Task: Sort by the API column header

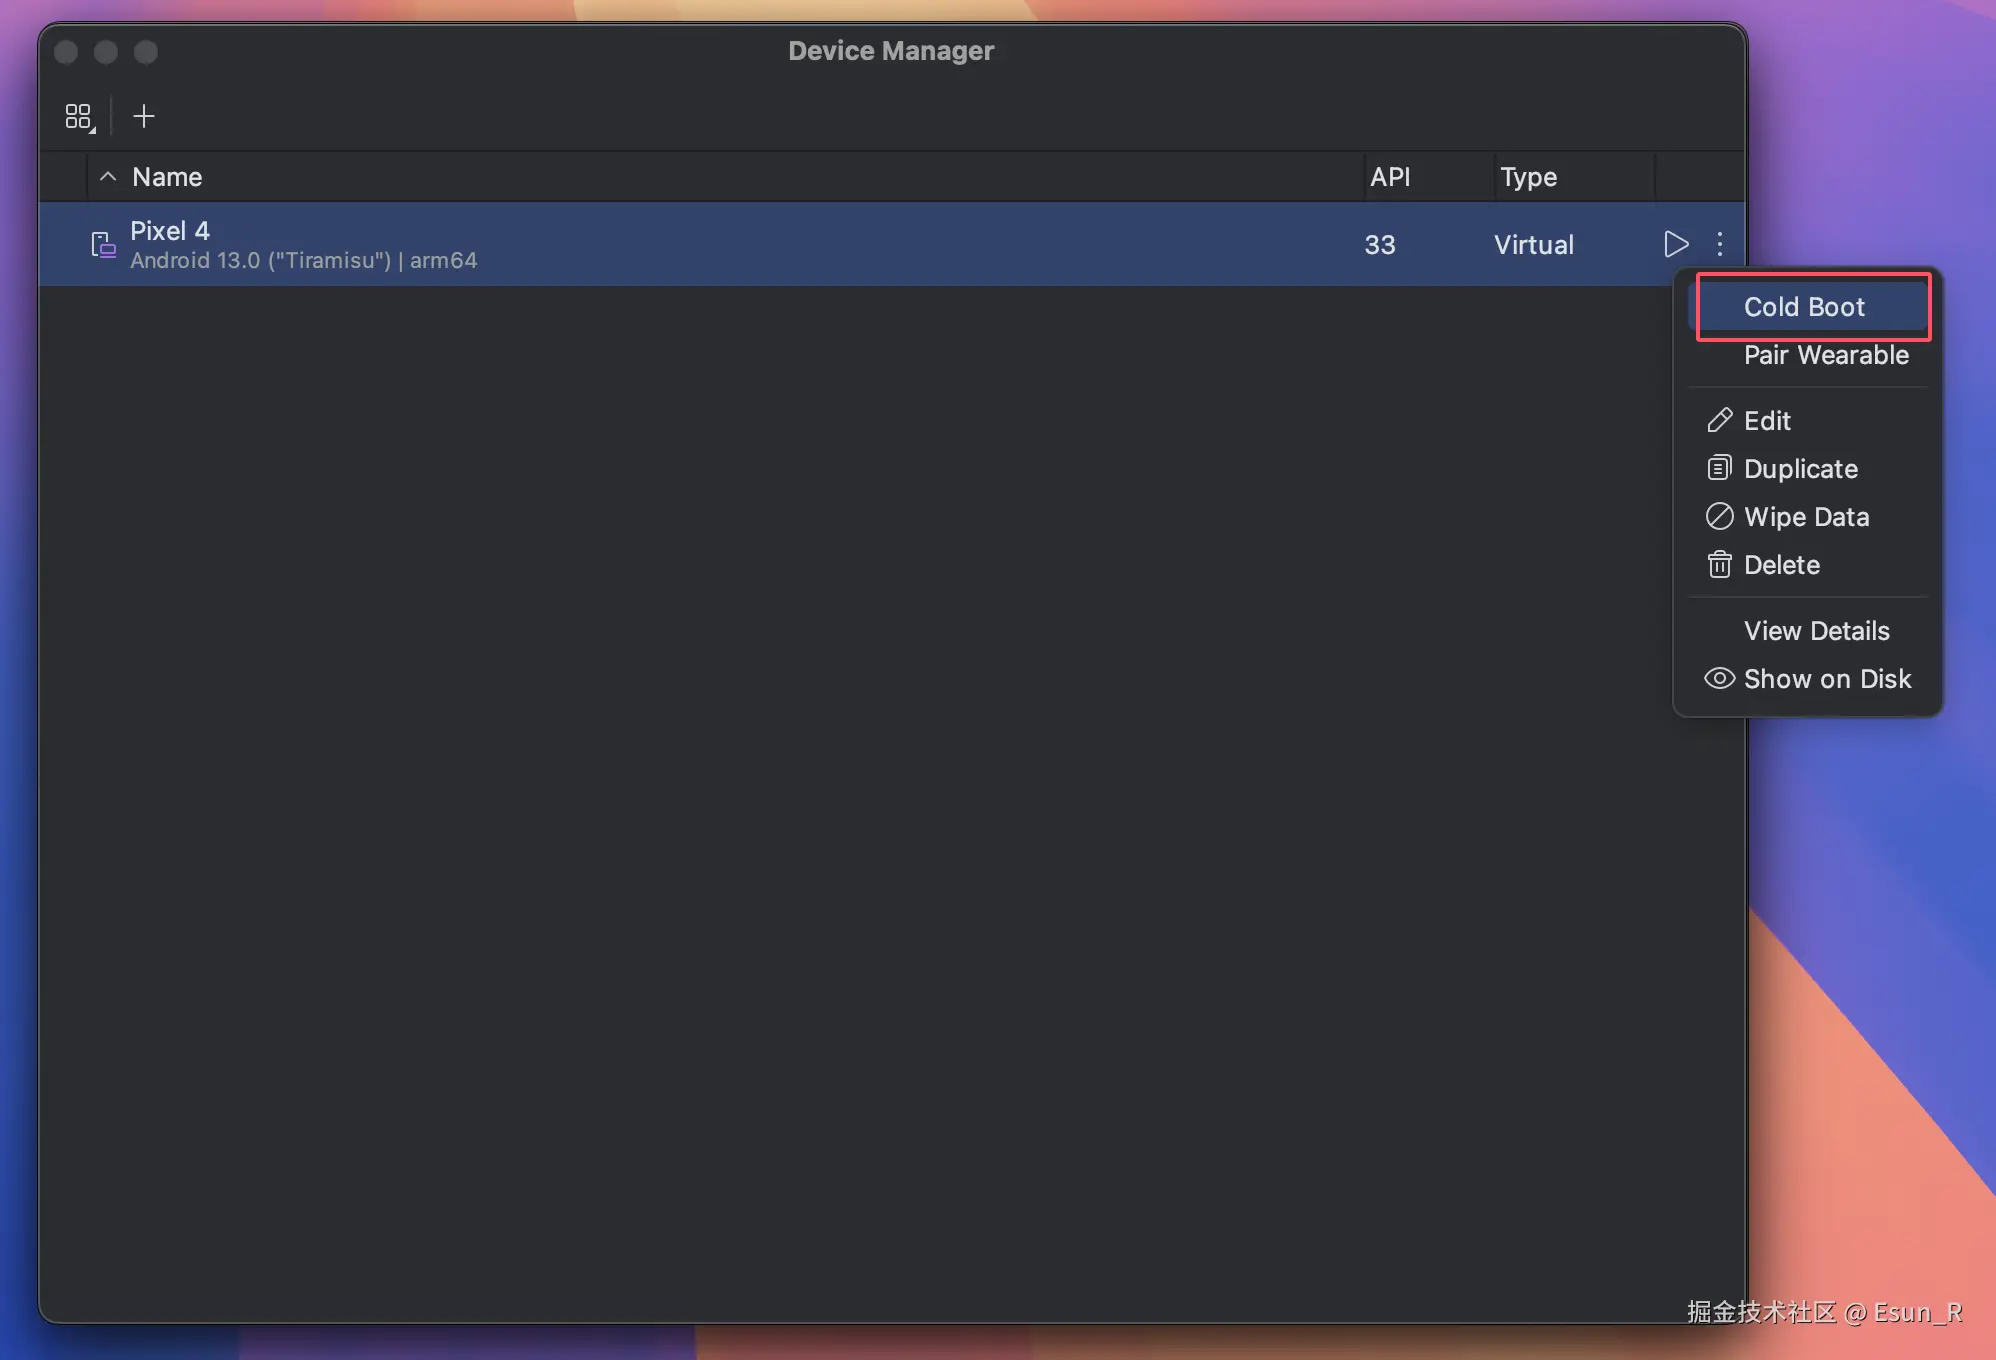Action: (1390, 177)
